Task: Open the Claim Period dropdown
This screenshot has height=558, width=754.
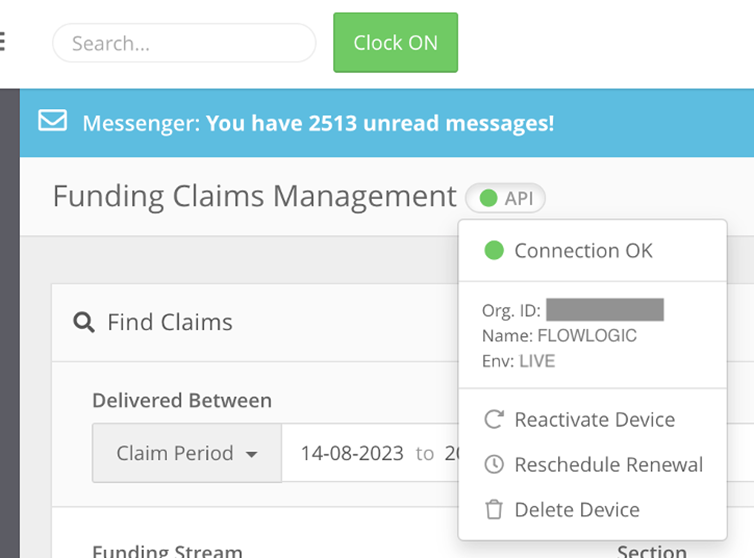Action: coord(185,453)
